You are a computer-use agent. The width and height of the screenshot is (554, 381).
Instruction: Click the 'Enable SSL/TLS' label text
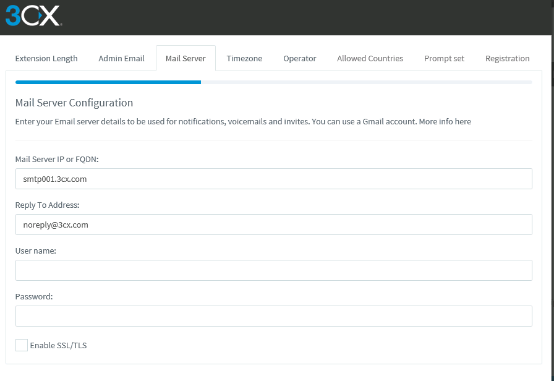[x=58, y=345]
